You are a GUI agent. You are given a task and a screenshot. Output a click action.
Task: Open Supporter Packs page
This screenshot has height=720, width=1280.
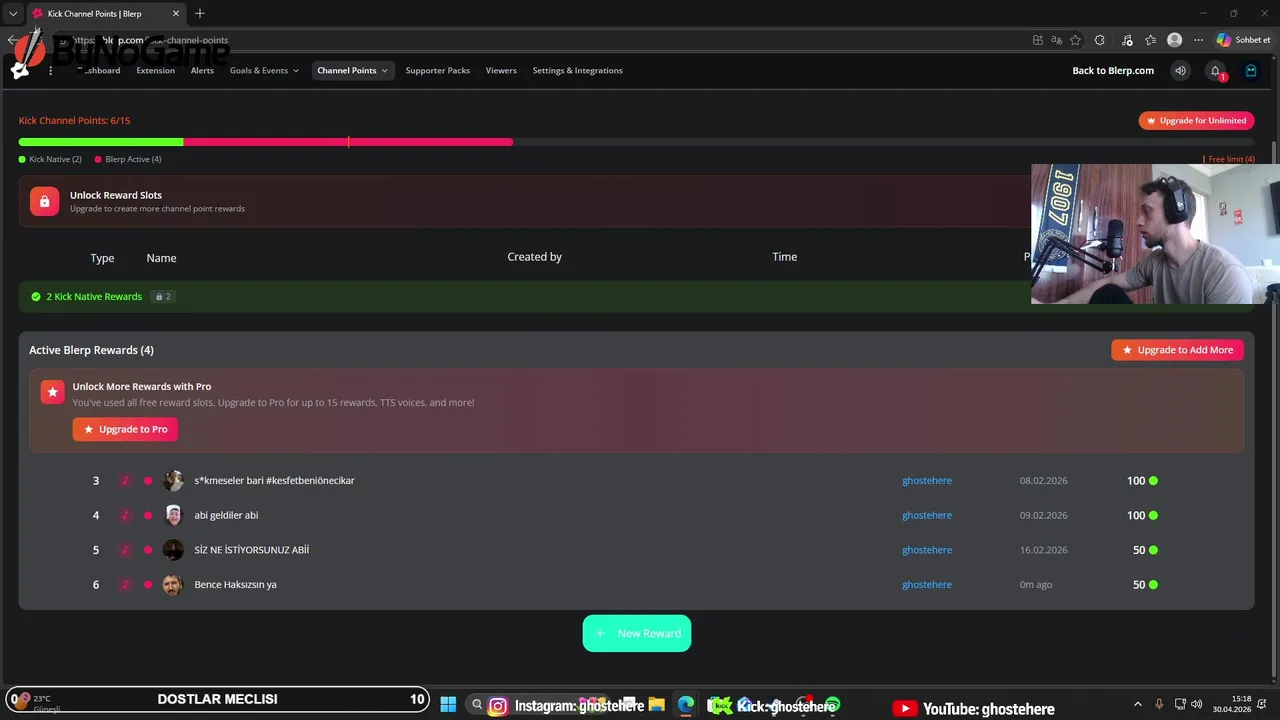[437, 71]
